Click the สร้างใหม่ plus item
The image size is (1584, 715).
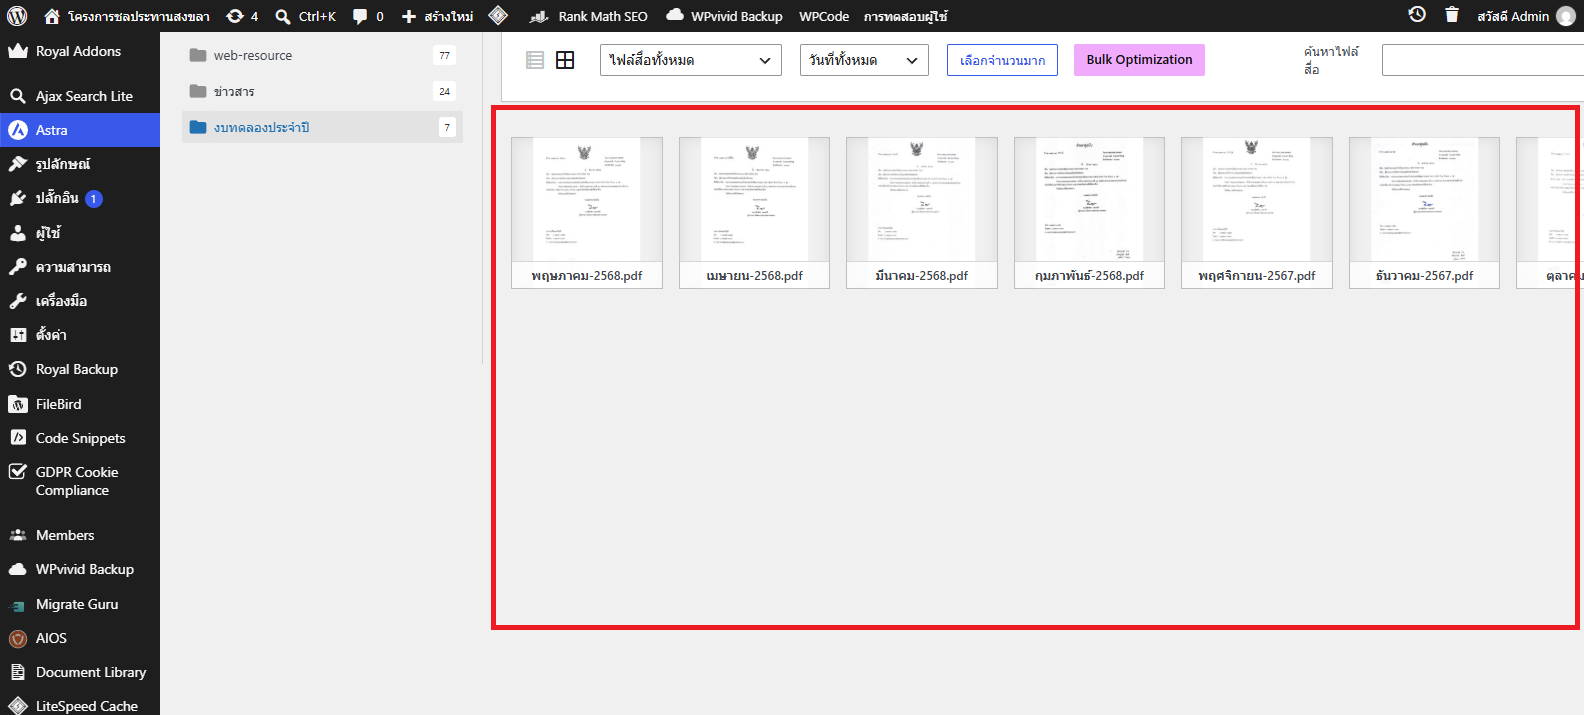point(437,16)
